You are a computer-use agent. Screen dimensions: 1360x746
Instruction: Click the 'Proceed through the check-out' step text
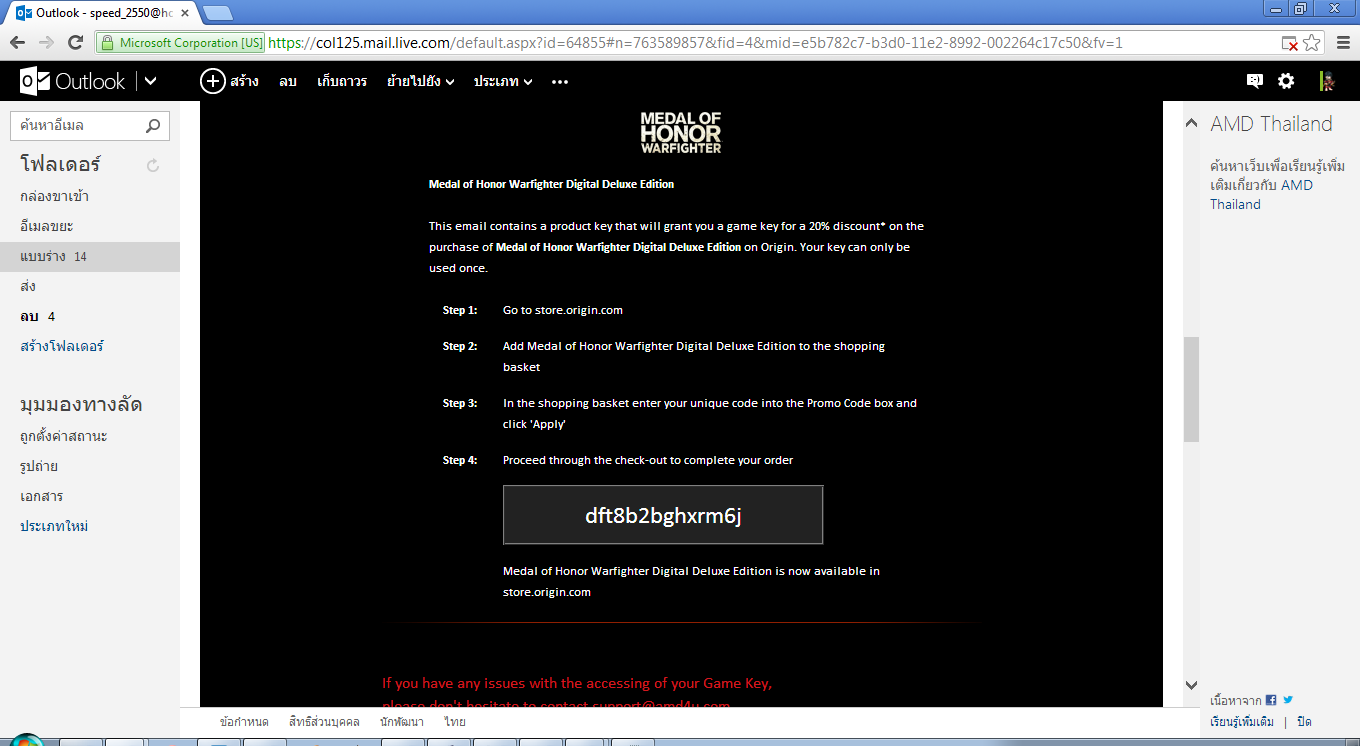point(648,460)
